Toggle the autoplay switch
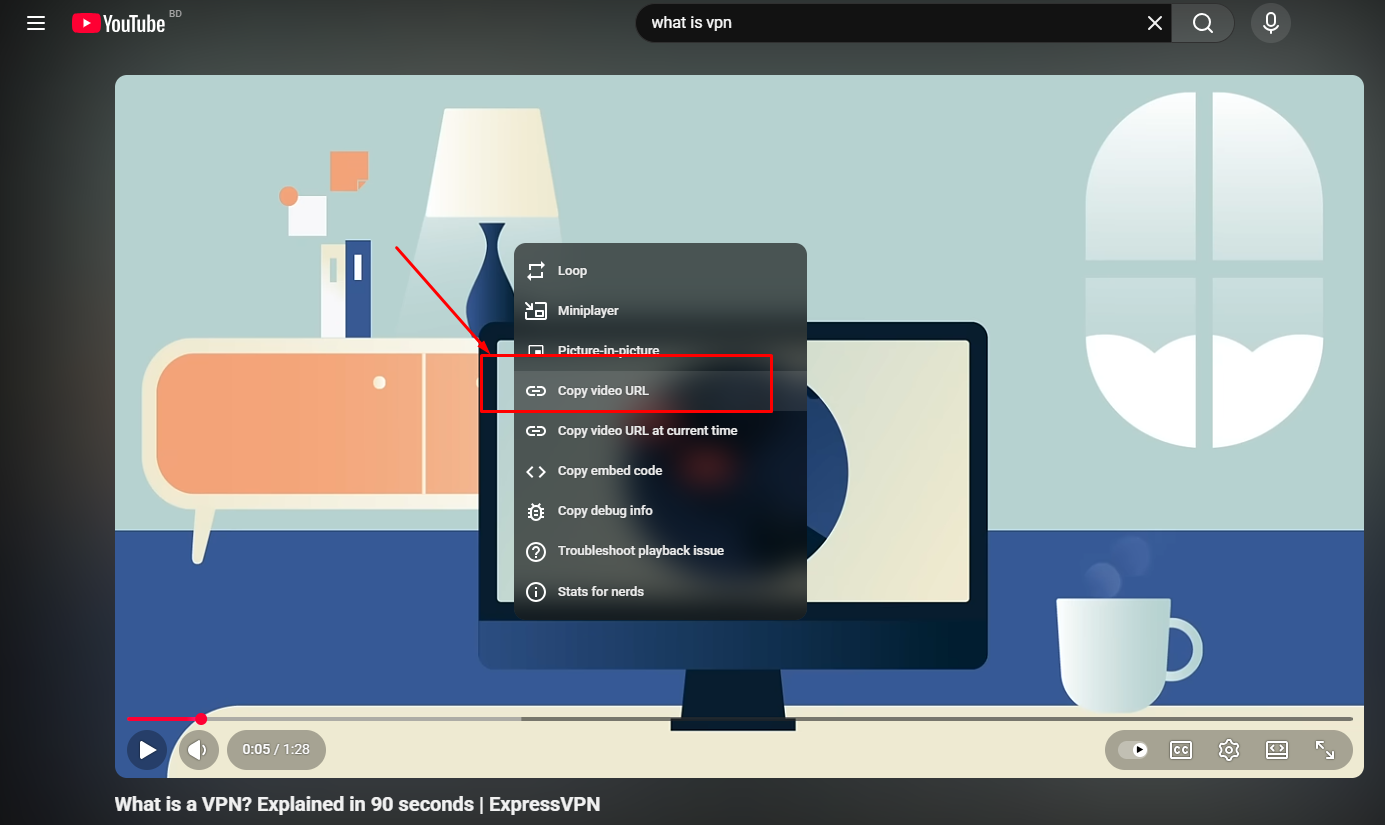The width and height of the screenshot is (1385, 825). coord(1133,750)
